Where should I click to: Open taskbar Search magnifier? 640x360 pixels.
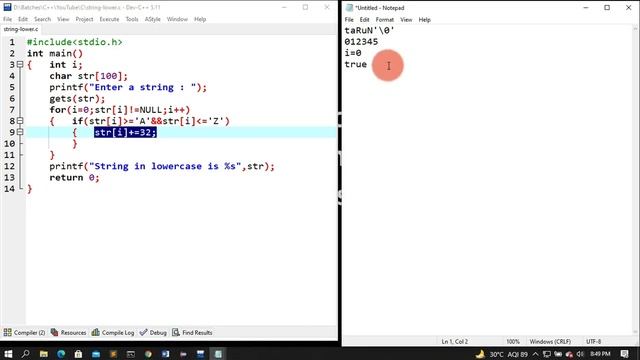pos(25,354)
